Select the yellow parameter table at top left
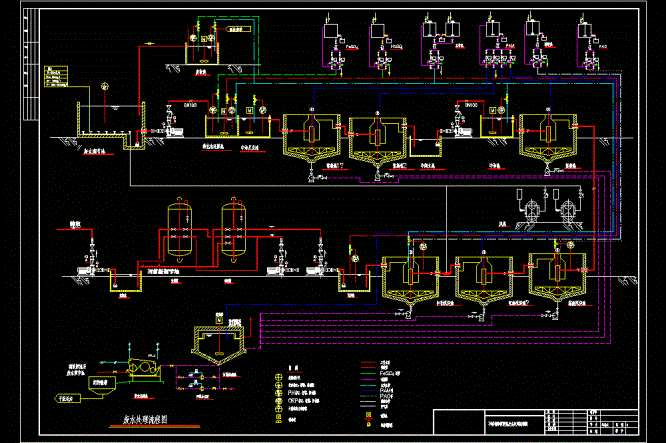This screenshot has width=666, height=443. click(56, 76)
